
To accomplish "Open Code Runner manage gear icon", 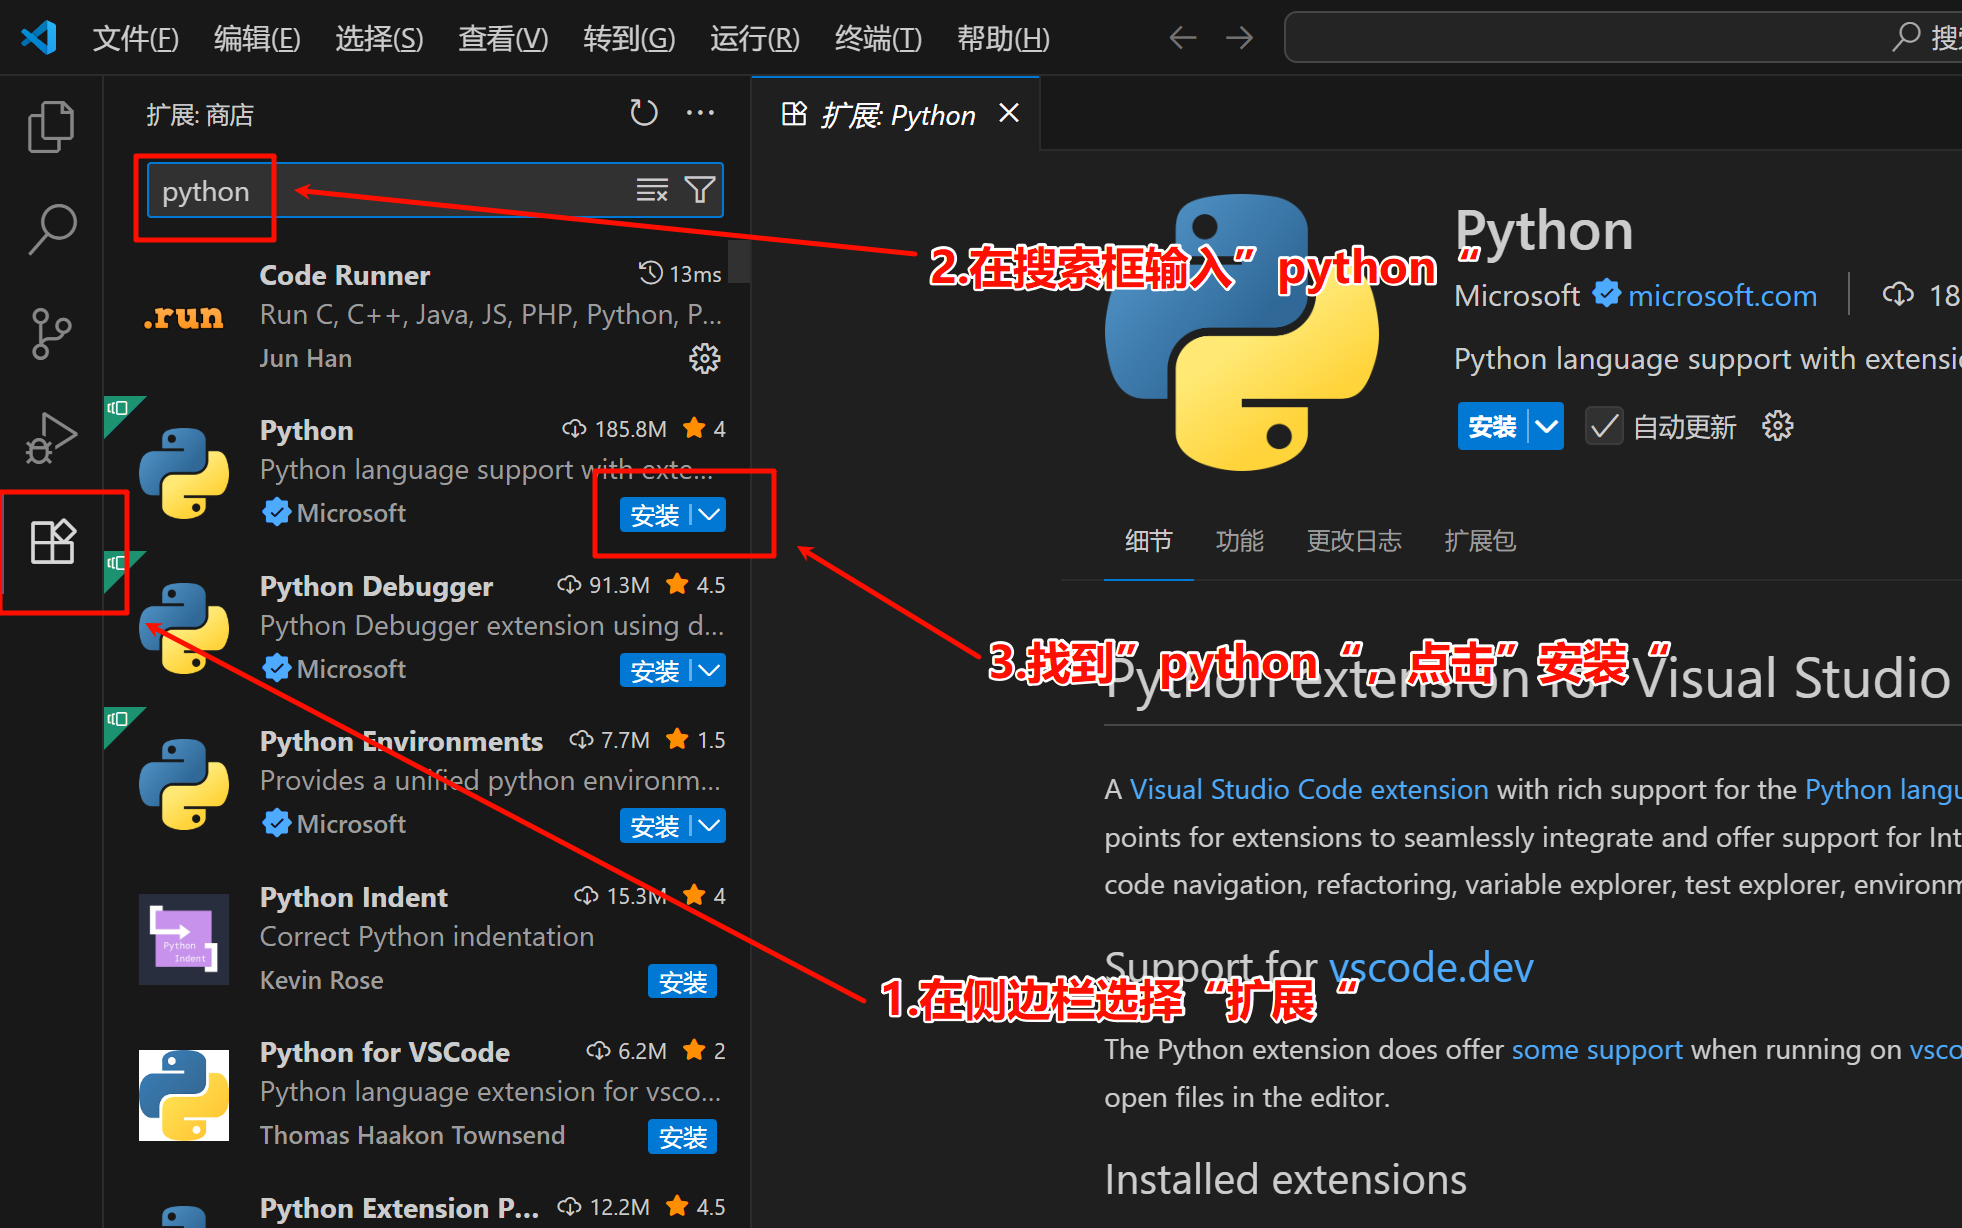I will [x=704, y=358].
